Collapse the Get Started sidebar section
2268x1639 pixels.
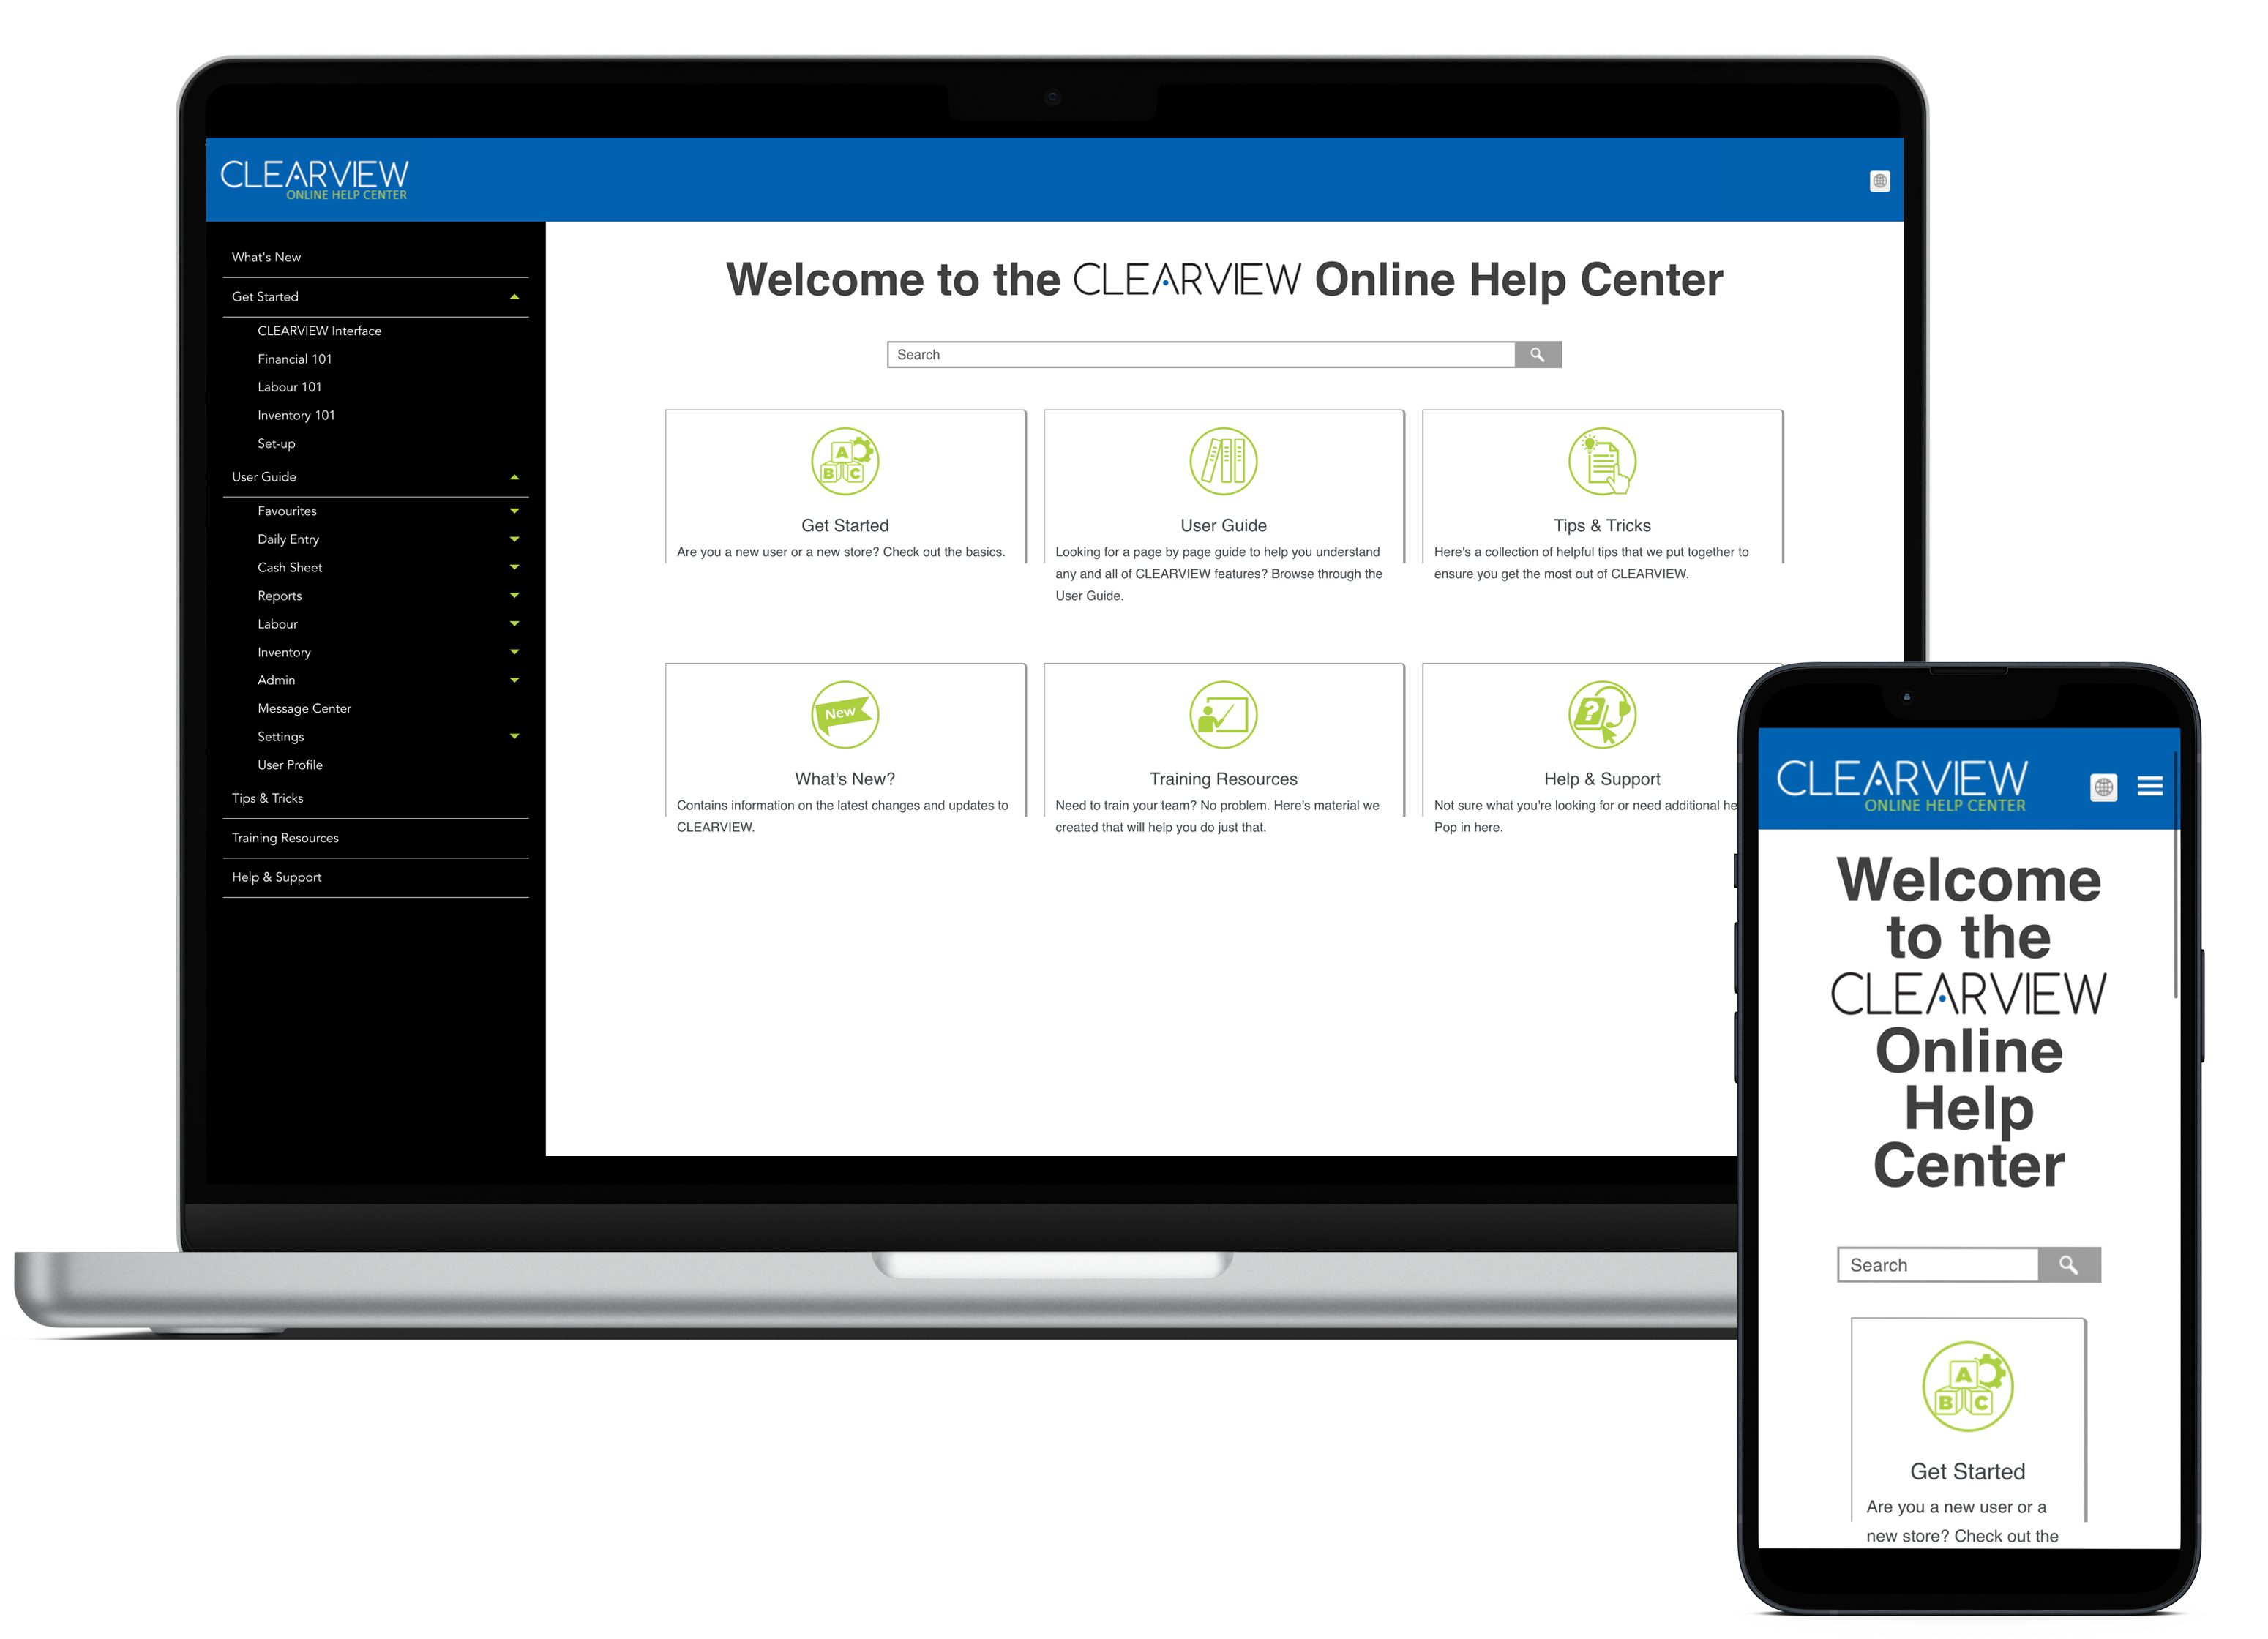pyautogui.click(x=511, y=296)
